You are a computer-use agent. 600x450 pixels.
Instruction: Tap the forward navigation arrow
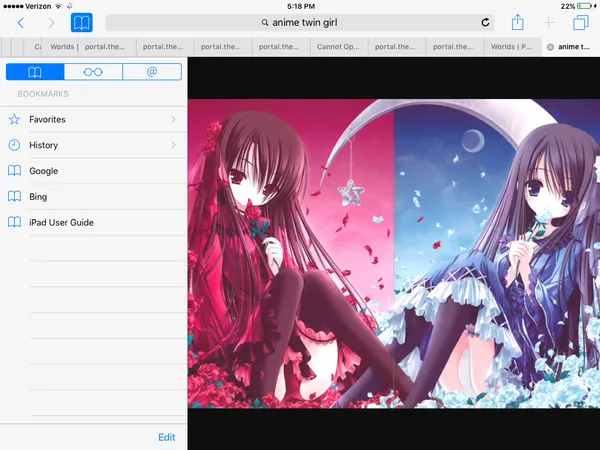pos(51,23)
